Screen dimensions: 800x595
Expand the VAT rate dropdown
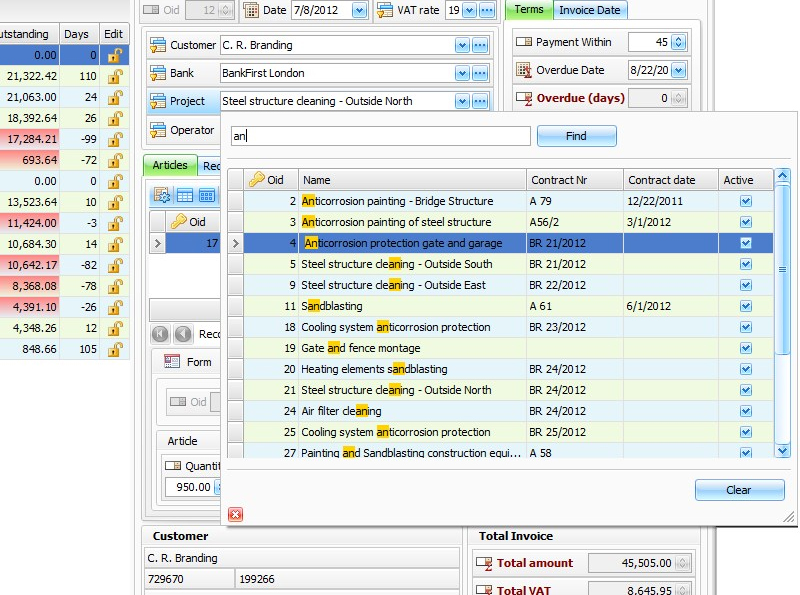click(470, 10)
